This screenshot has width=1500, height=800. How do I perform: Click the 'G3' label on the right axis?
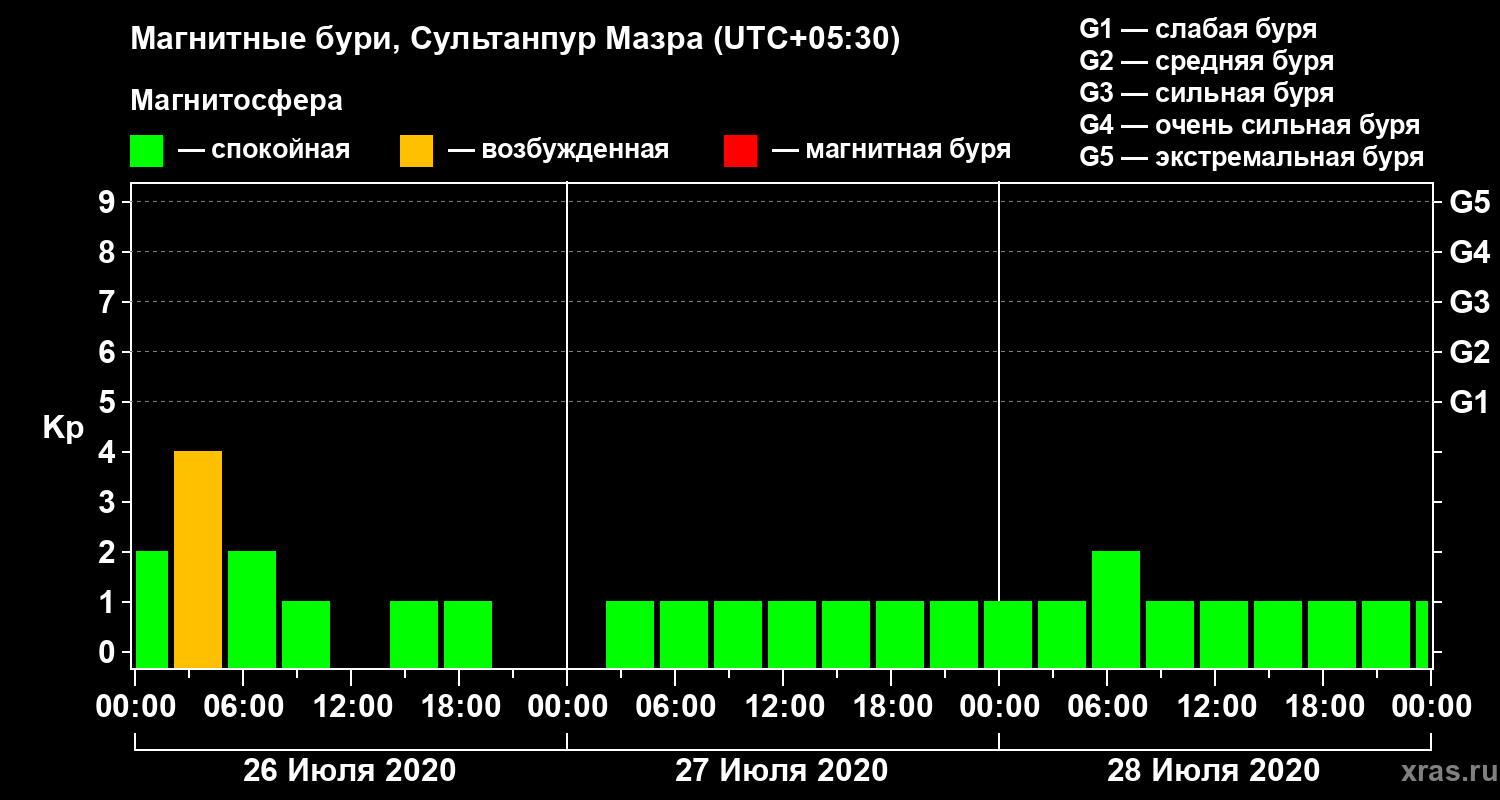(x=1469, y=303)
